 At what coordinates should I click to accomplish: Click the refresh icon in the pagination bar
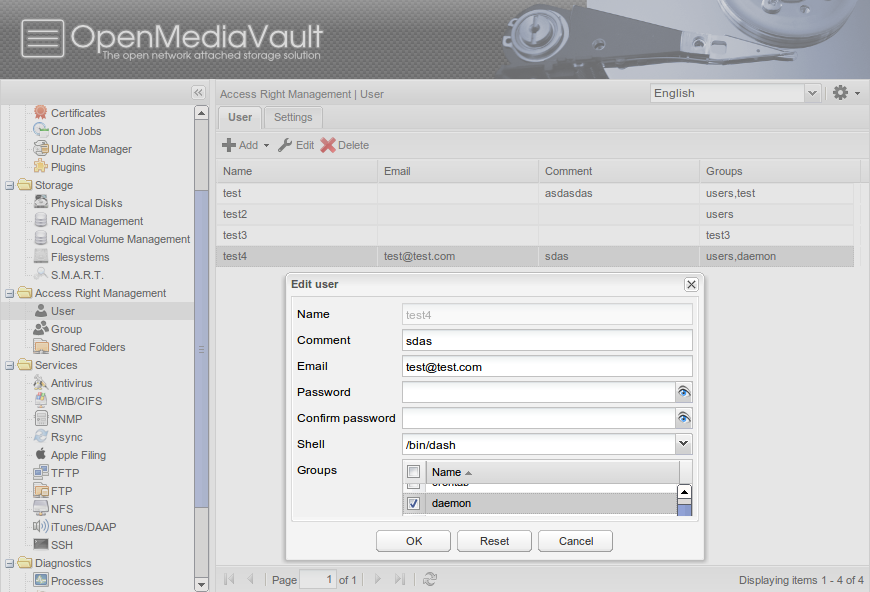pyautogui.click(x=430, y=579)
